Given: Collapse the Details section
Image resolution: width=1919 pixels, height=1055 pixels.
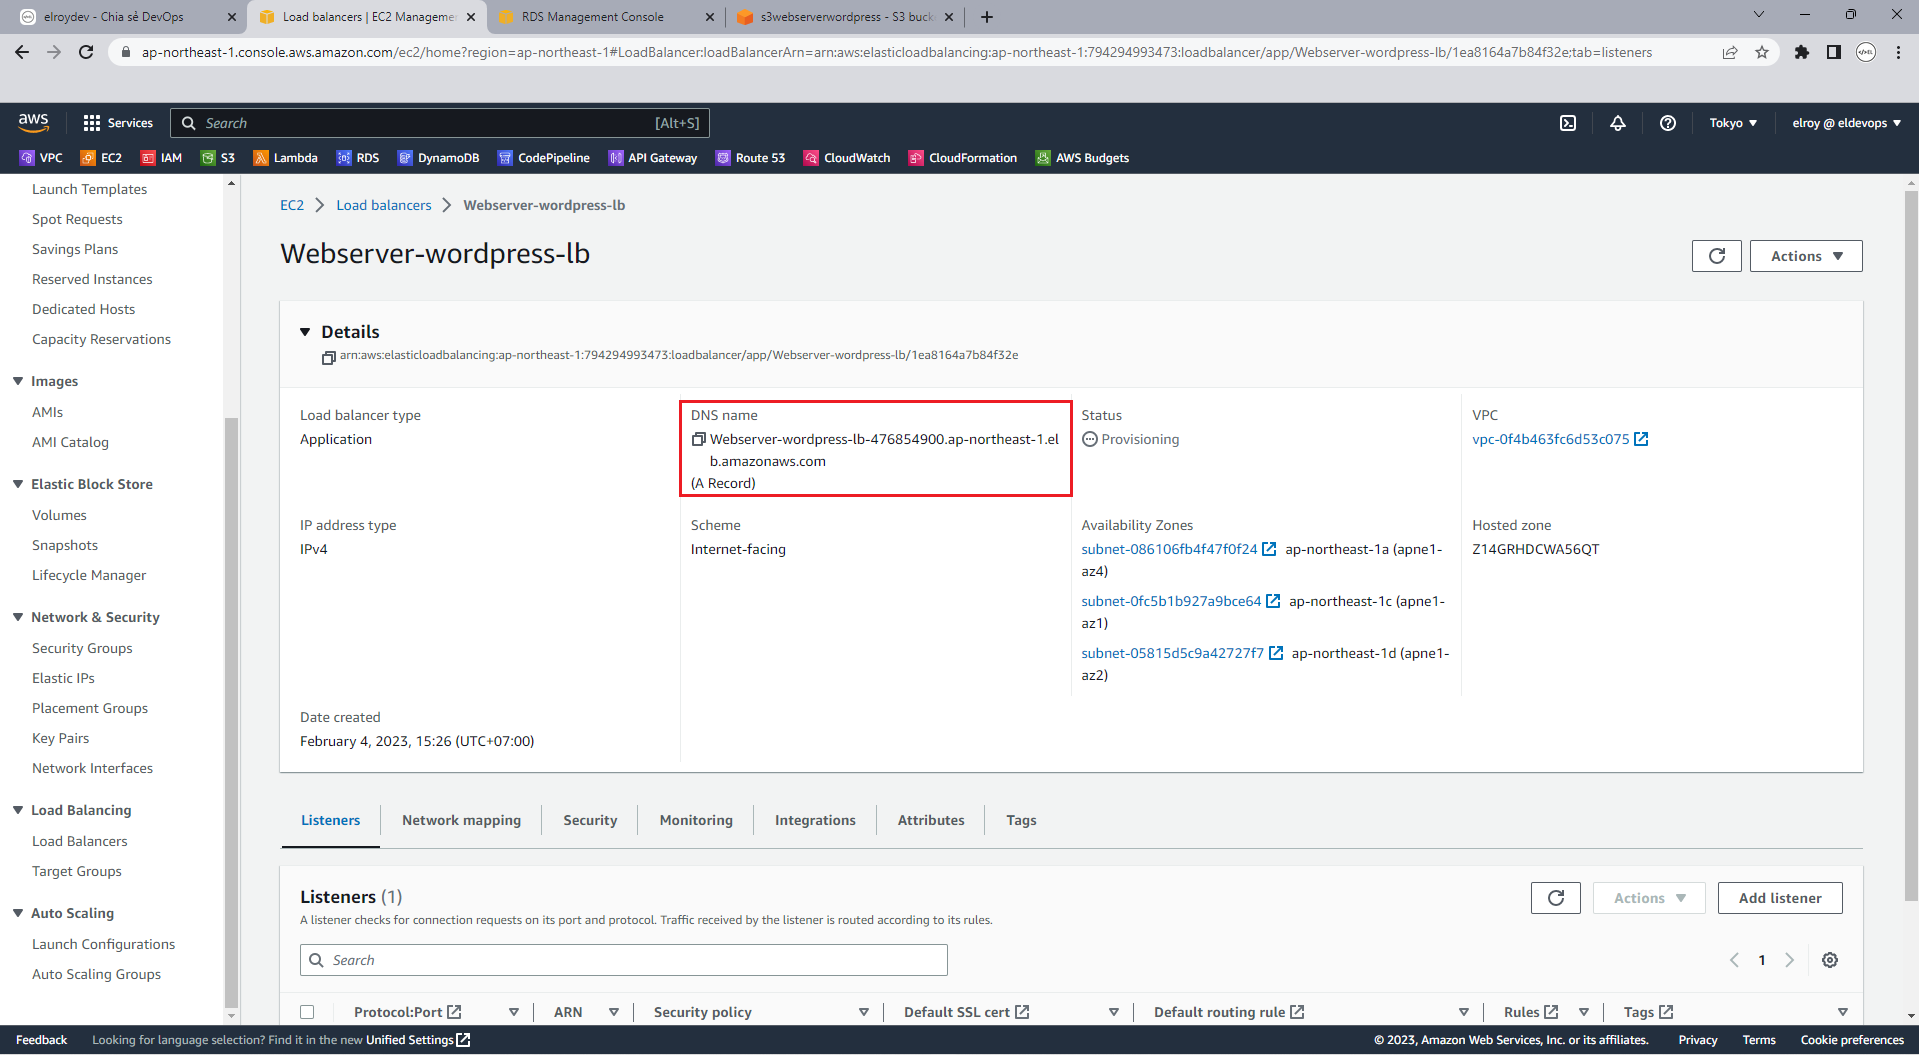Looking at the screenshot, I should (305, 332).
